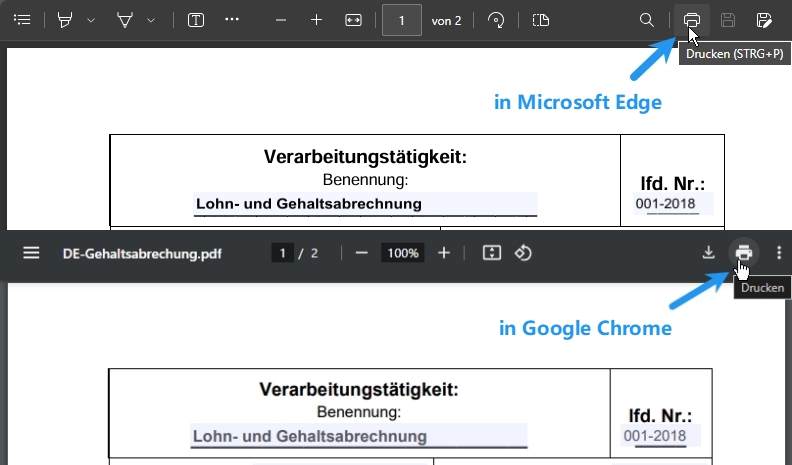Expand draw pen options dropdown in Edge
The image size is (792, 465).
pos(151,20)
